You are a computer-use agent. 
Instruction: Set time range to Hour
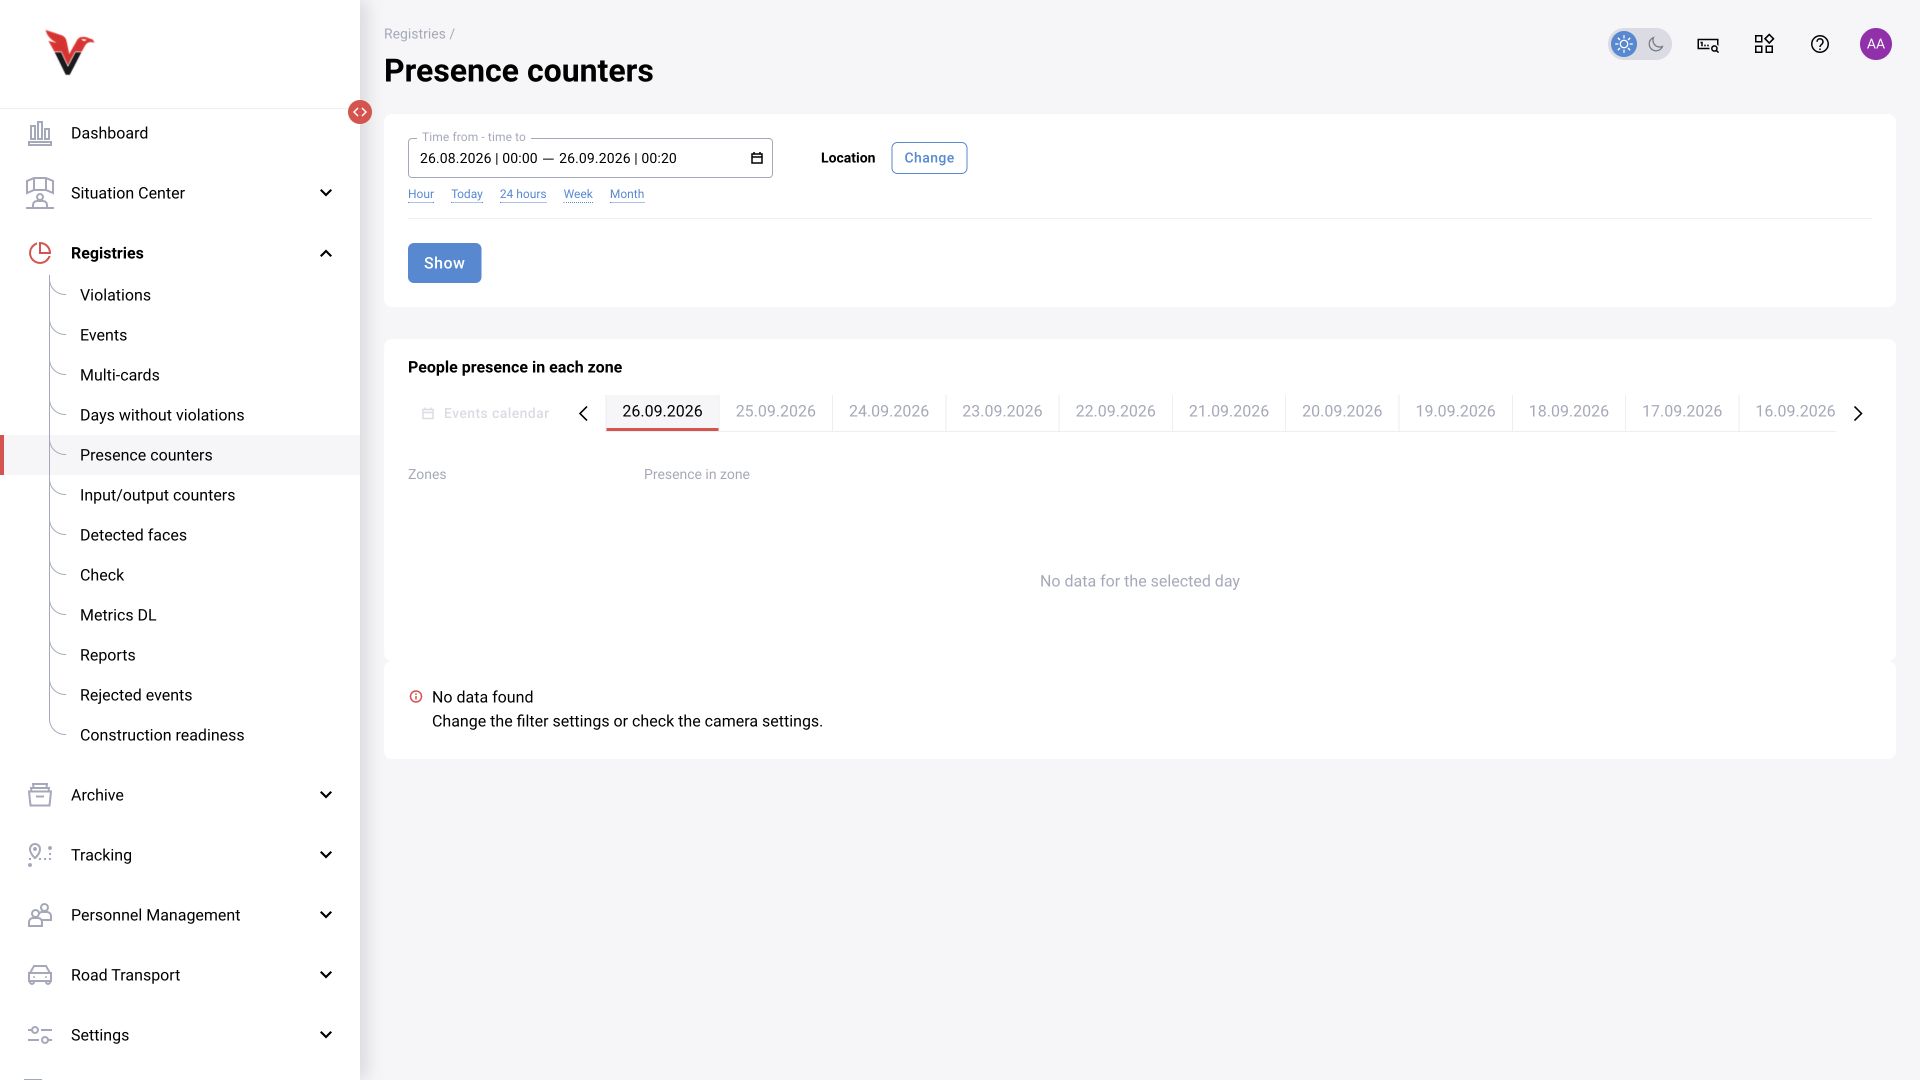(x=421, y=194)
